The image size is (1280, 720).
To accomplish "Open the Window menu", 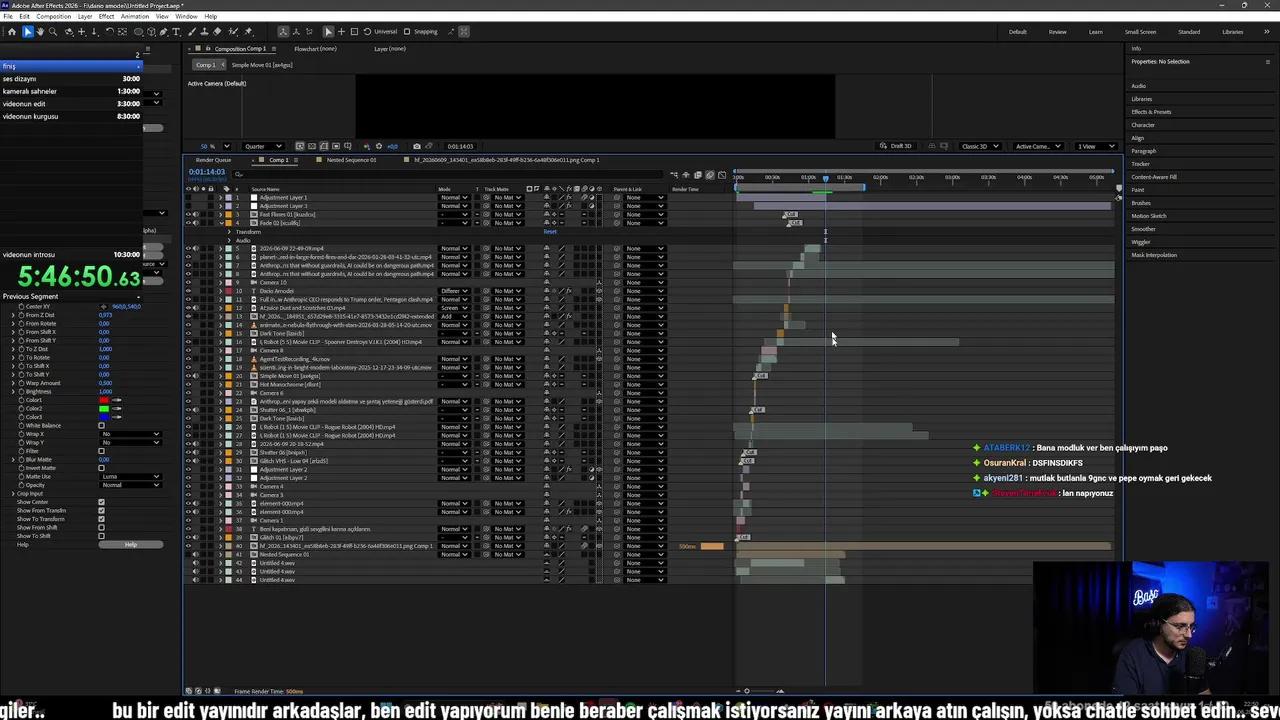I will [186, 17].
